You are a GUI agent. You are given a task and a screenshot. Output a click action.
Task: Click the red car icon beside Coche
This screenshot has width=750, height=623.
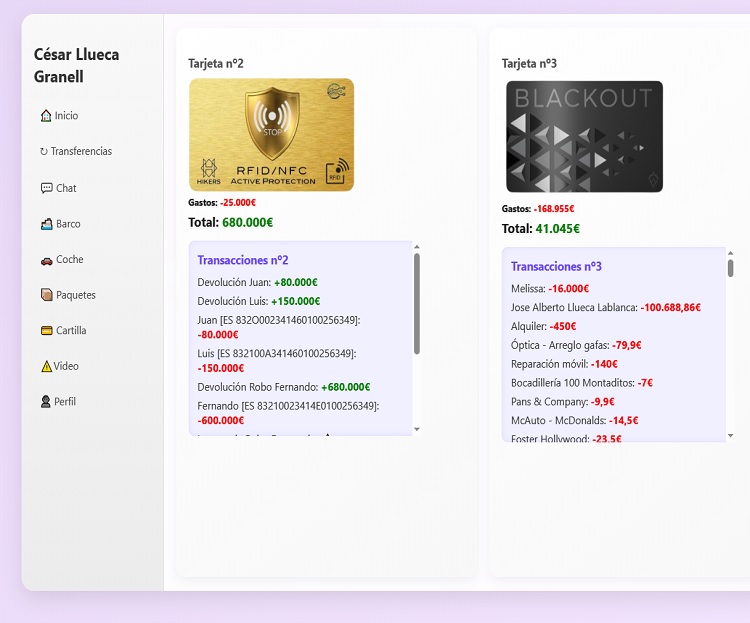coord(46,261)
